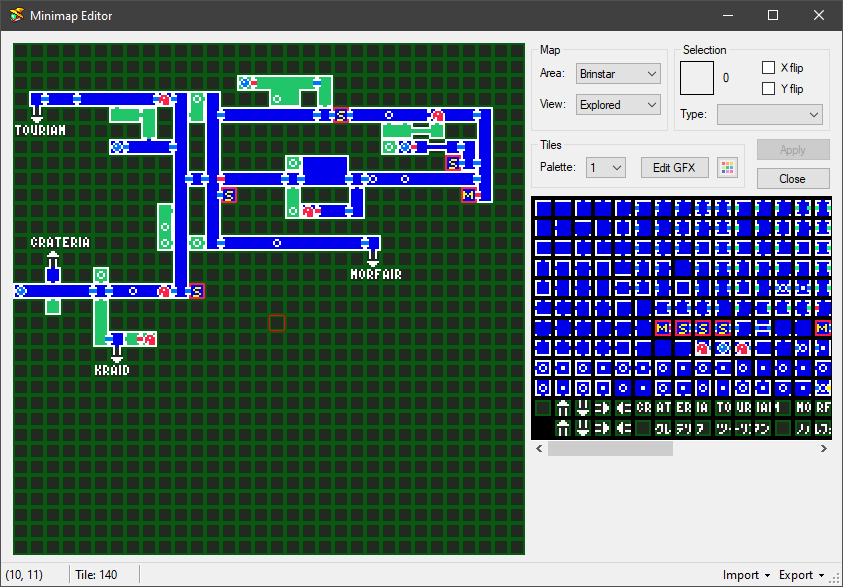This screenshot has width=843, height=587.
Task: Open the Area dropdown showing Brinstar
Action: 618,74
